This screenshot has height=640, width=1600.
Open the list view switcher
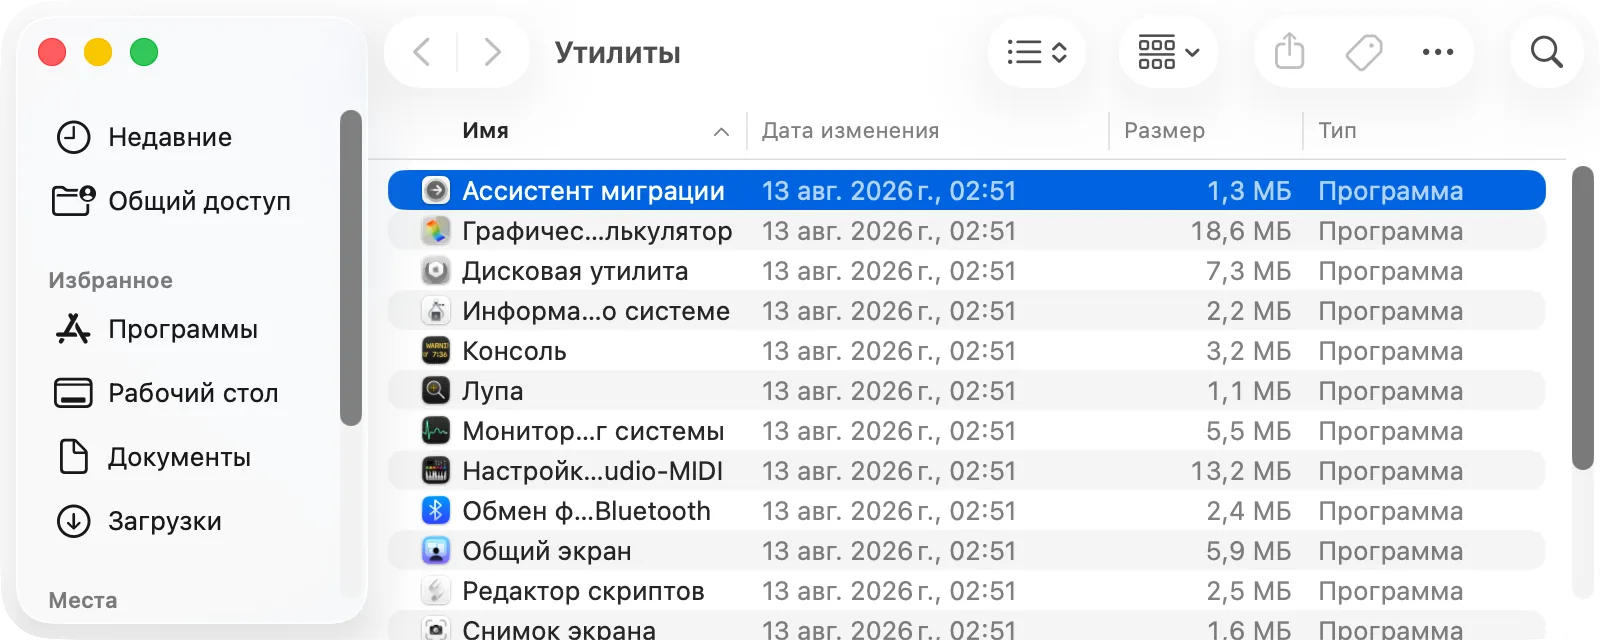(1037, 52)
